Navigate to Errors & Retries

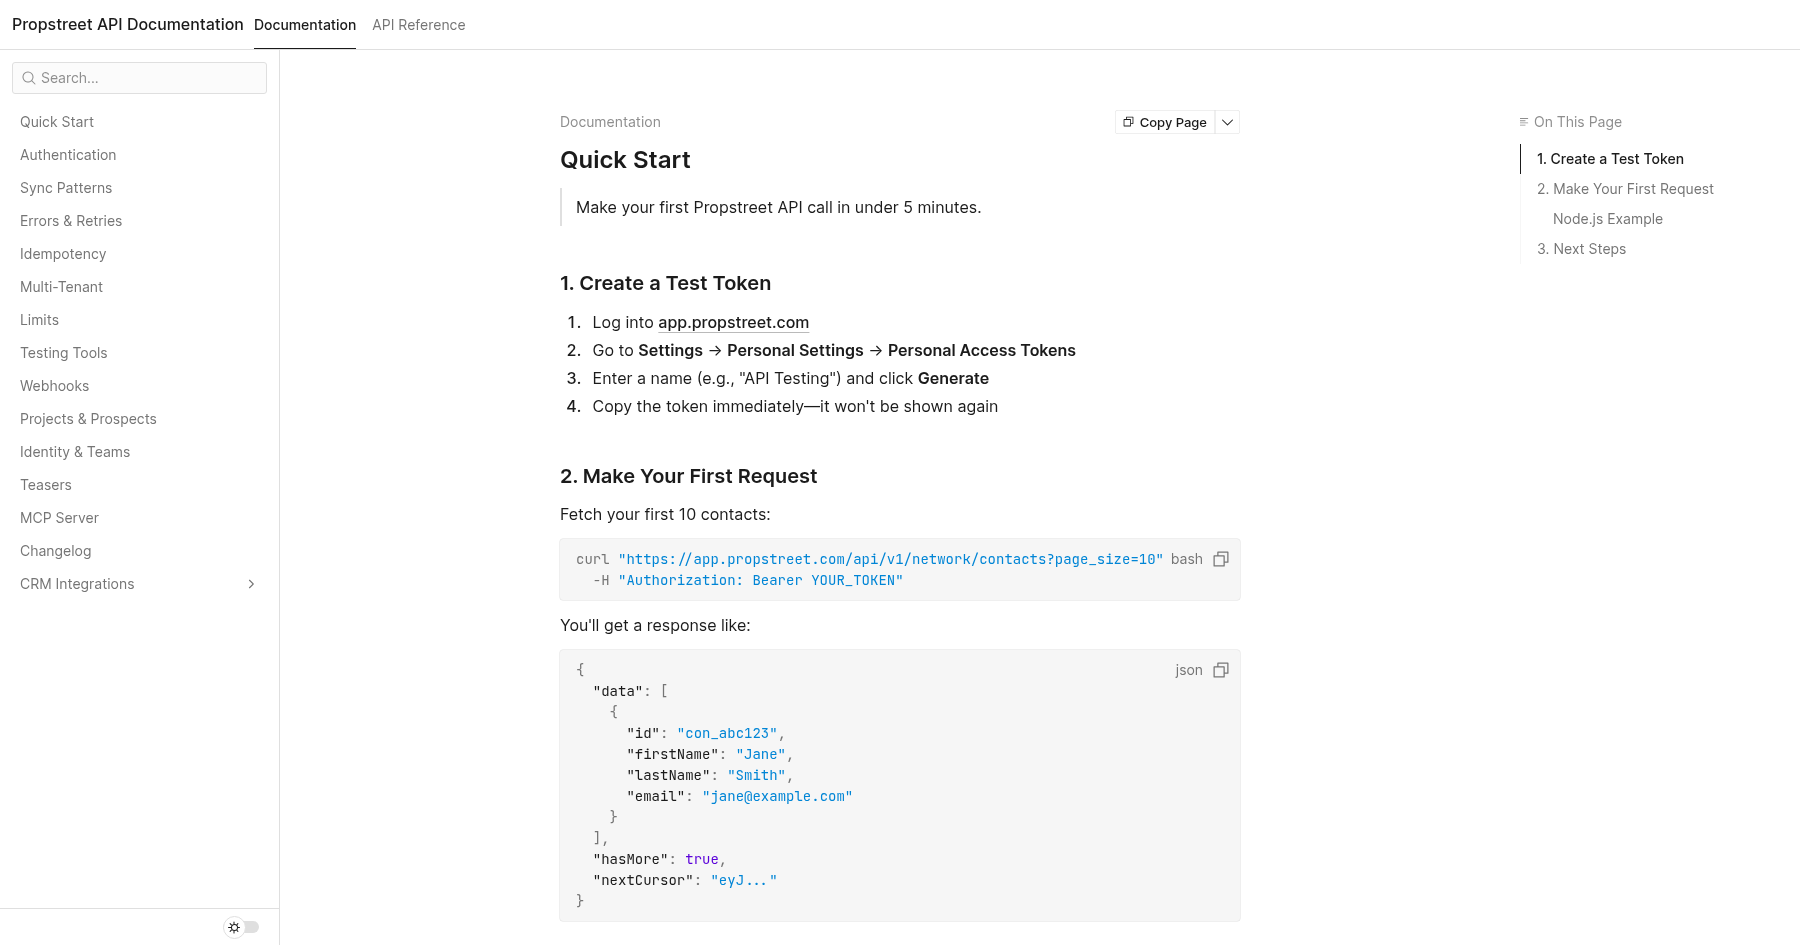71,221
